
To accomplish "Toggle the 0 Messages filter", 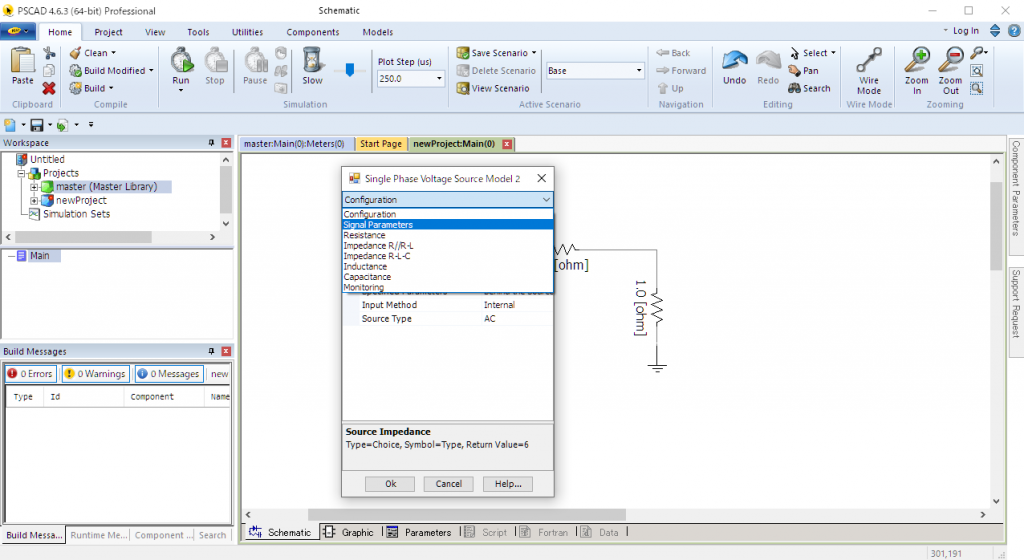I will click(x=168, y=374).
